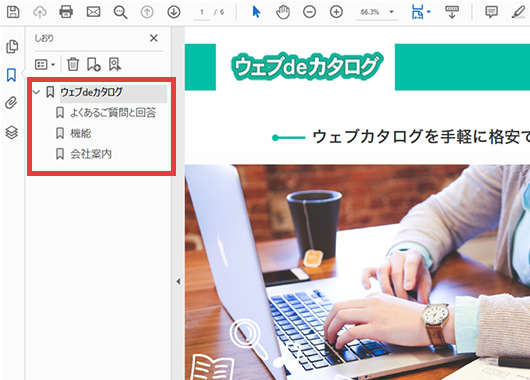Click the Save file icon
530x380 pixels.
[13, 12]
